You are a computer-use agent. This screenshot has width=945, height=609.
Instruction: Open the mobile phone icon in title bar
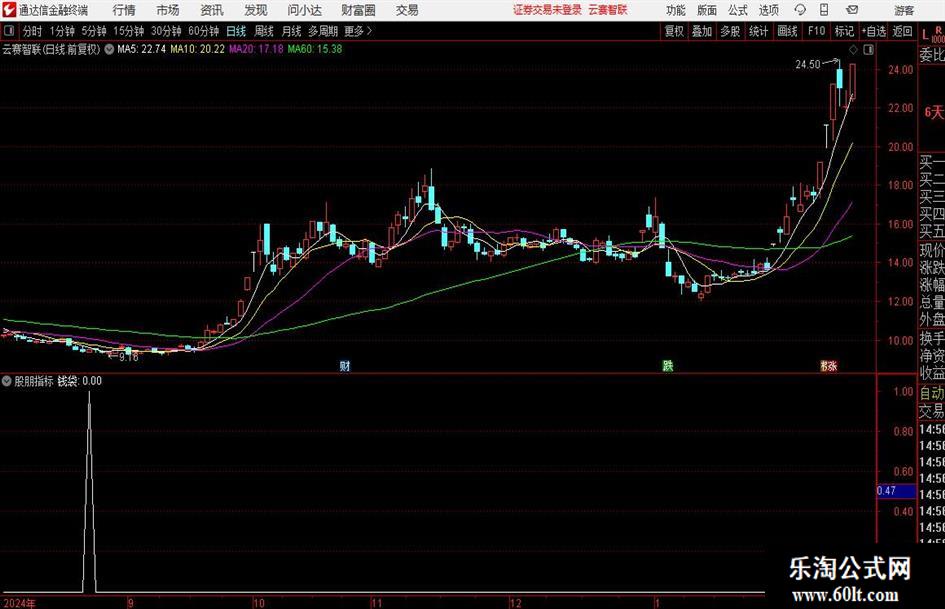point(824,10)
